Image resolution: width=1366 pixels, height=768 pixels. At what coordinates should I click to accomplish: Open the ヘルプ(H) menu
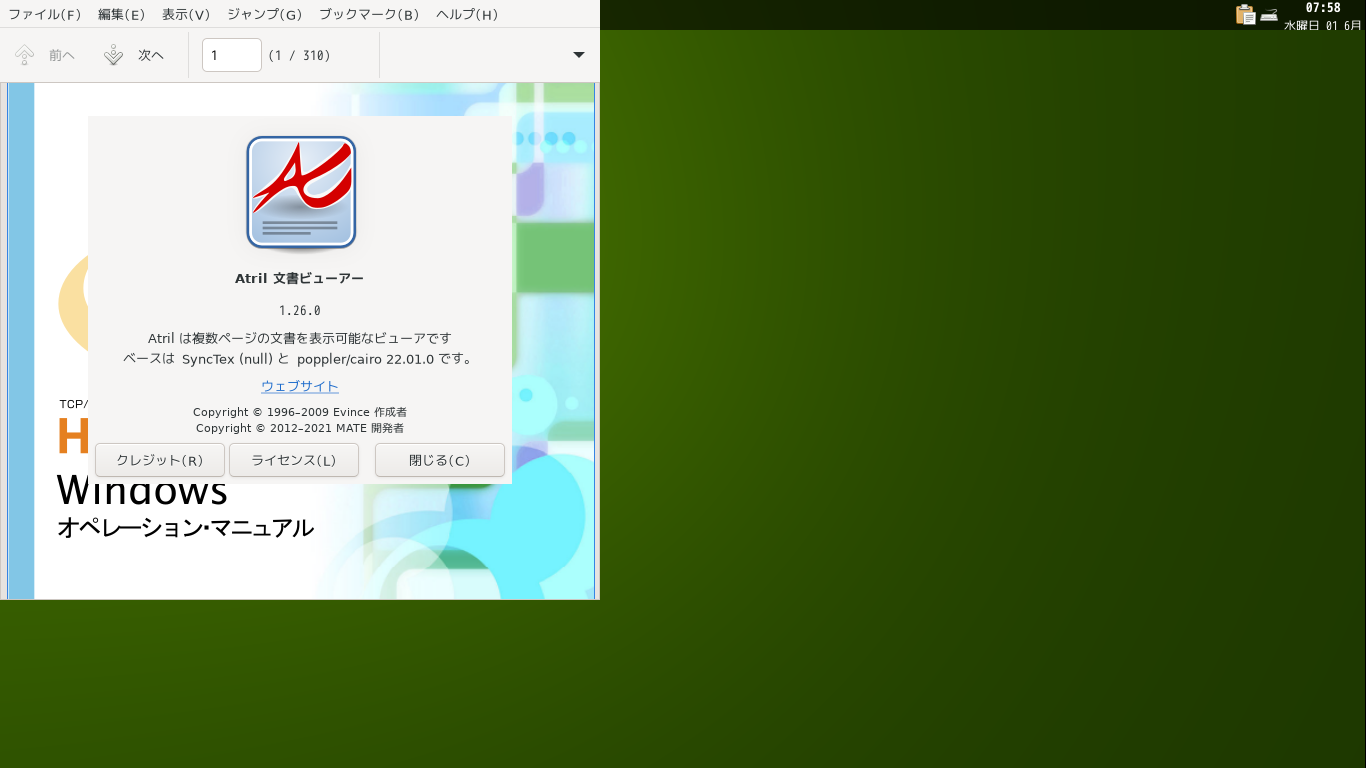coord(467,15)
